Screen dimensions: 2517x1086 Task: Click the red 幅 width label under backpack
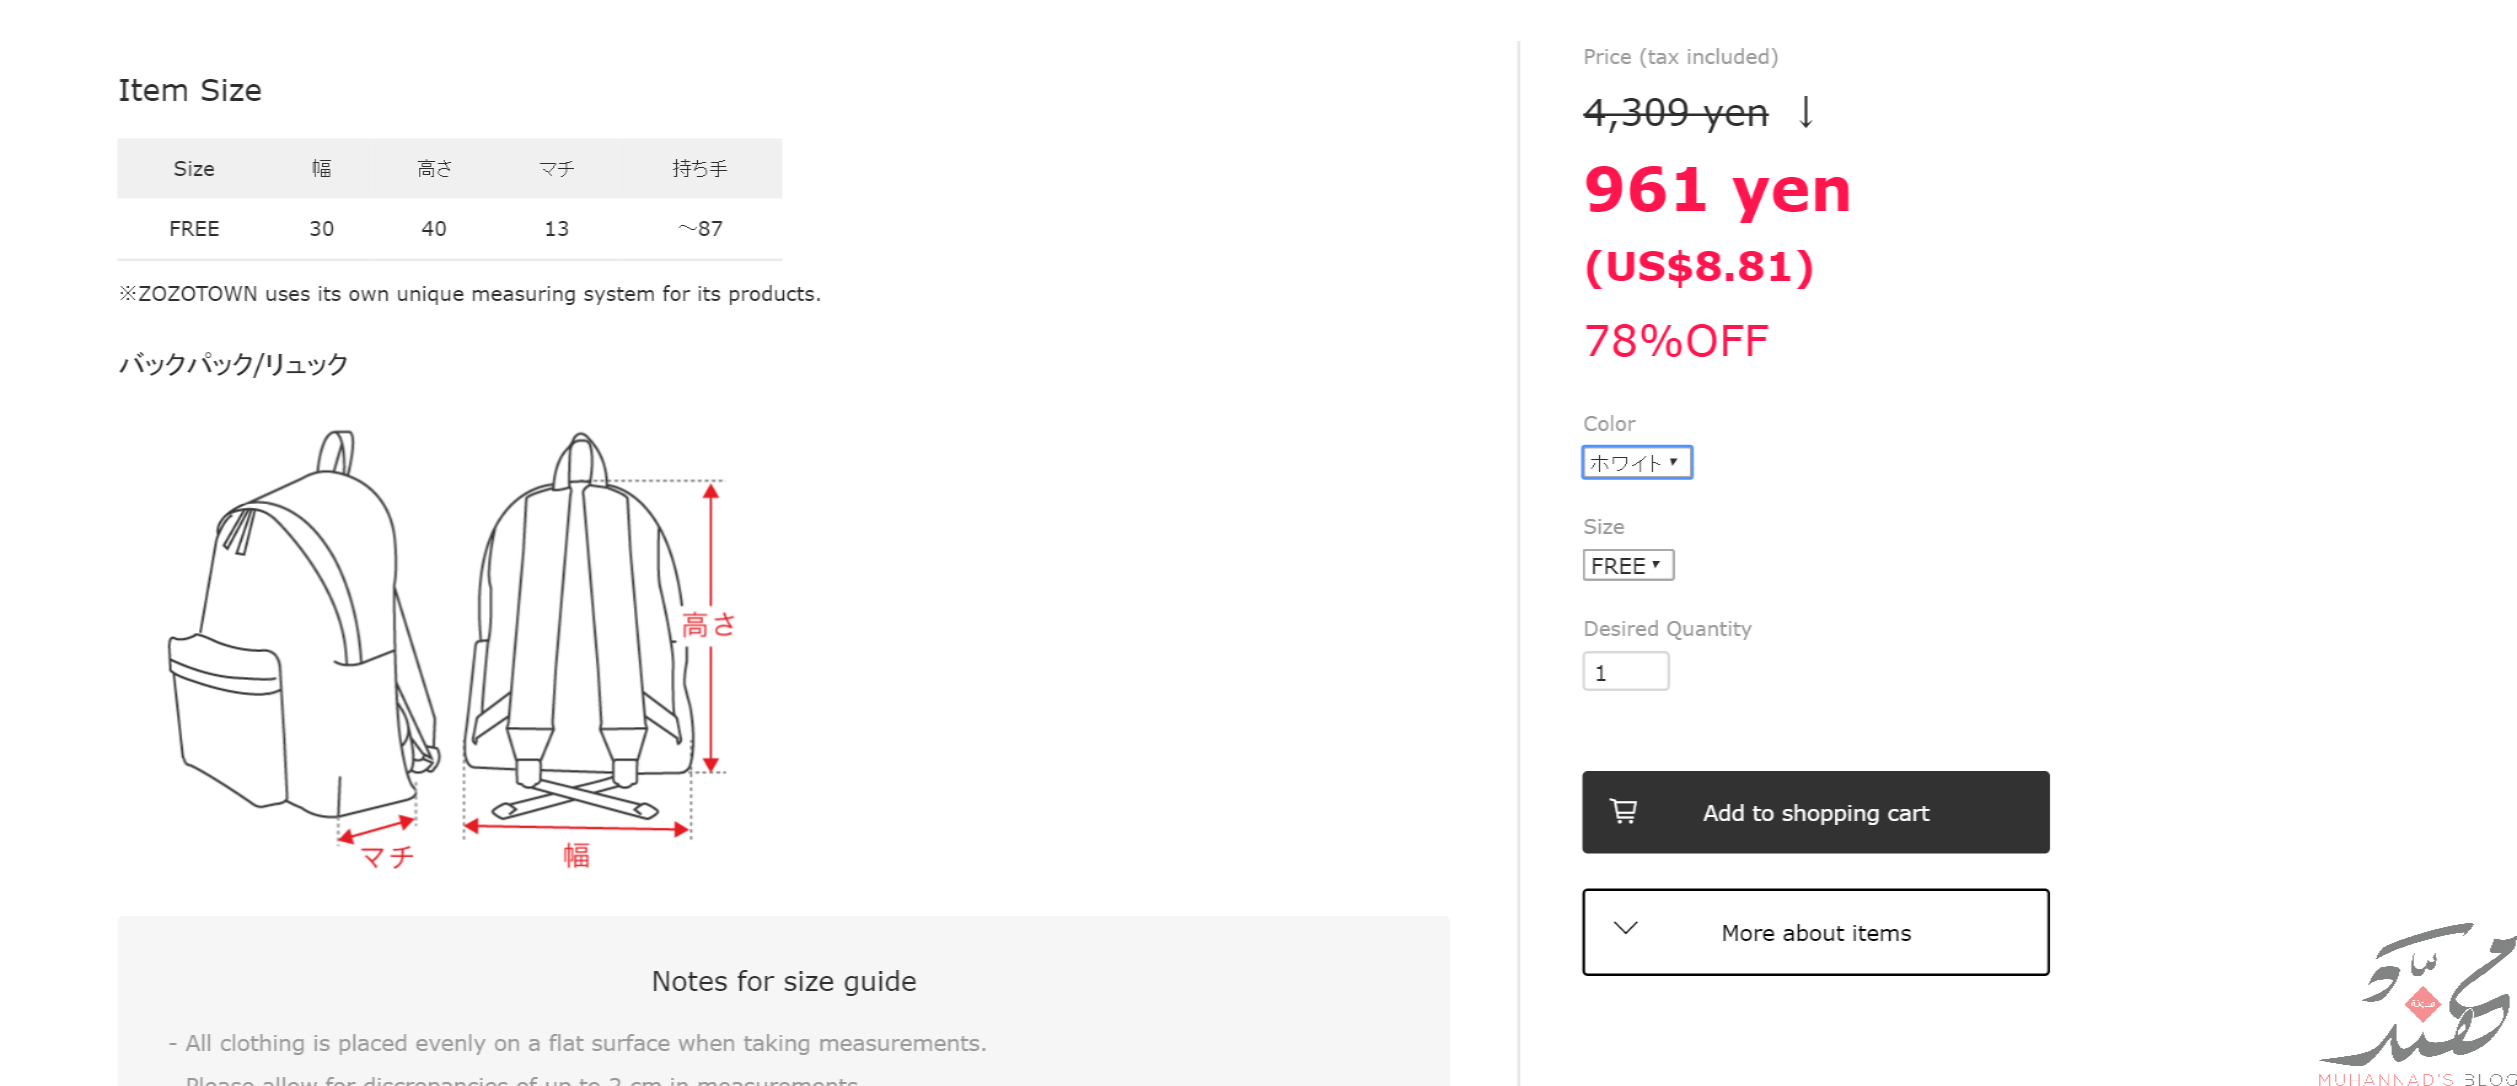pos(576,855)
